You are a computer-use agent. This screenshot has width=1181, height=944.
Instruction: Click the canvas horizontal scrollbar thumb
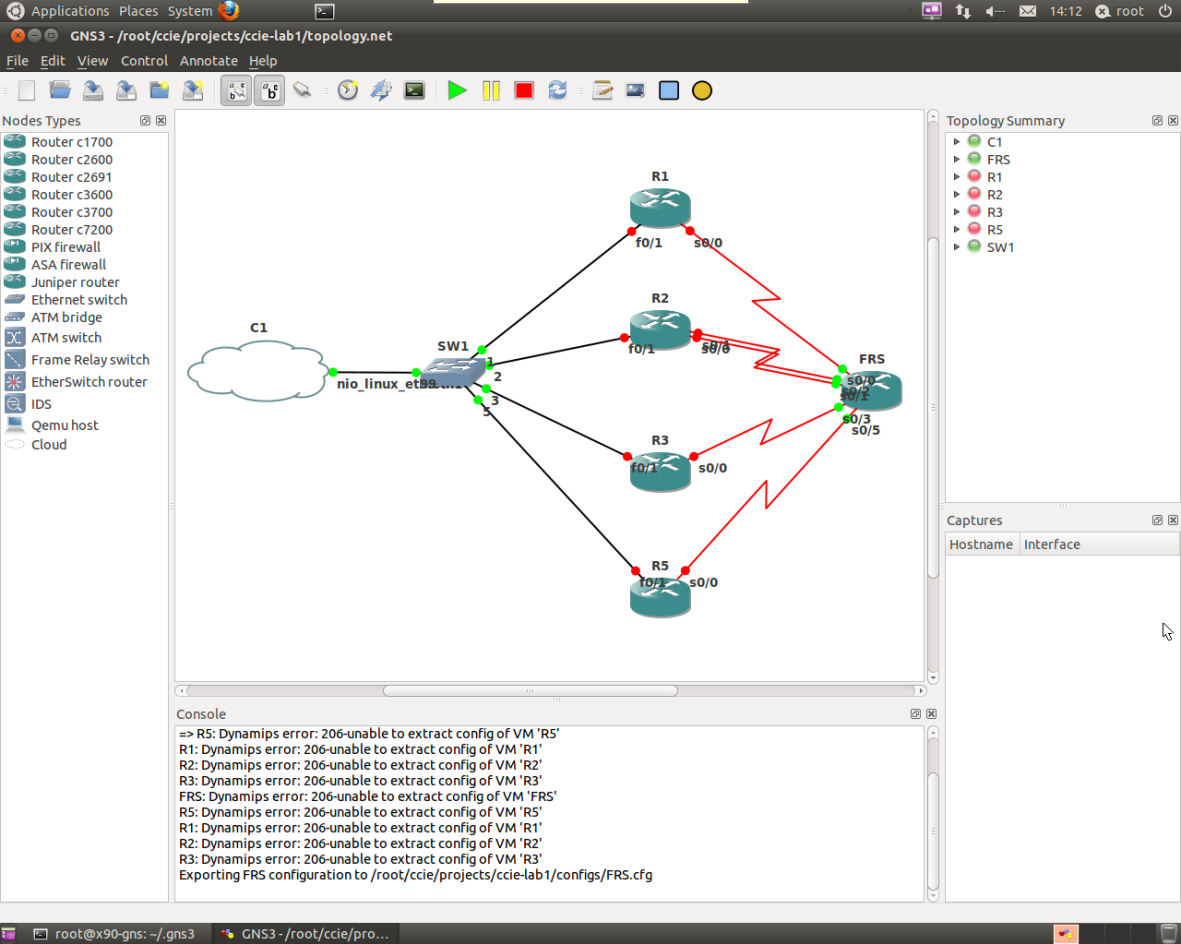(530, 690)
